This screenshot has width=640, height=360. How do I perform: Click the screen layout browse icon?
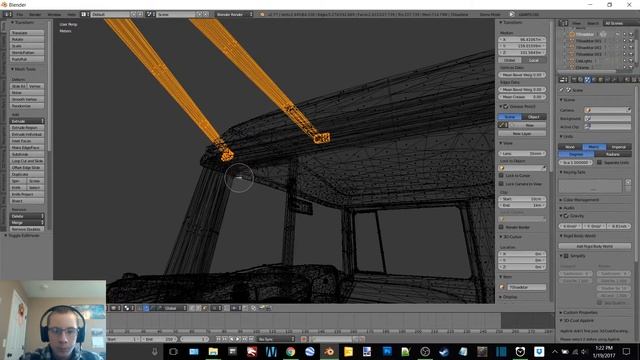click(85, 14)
